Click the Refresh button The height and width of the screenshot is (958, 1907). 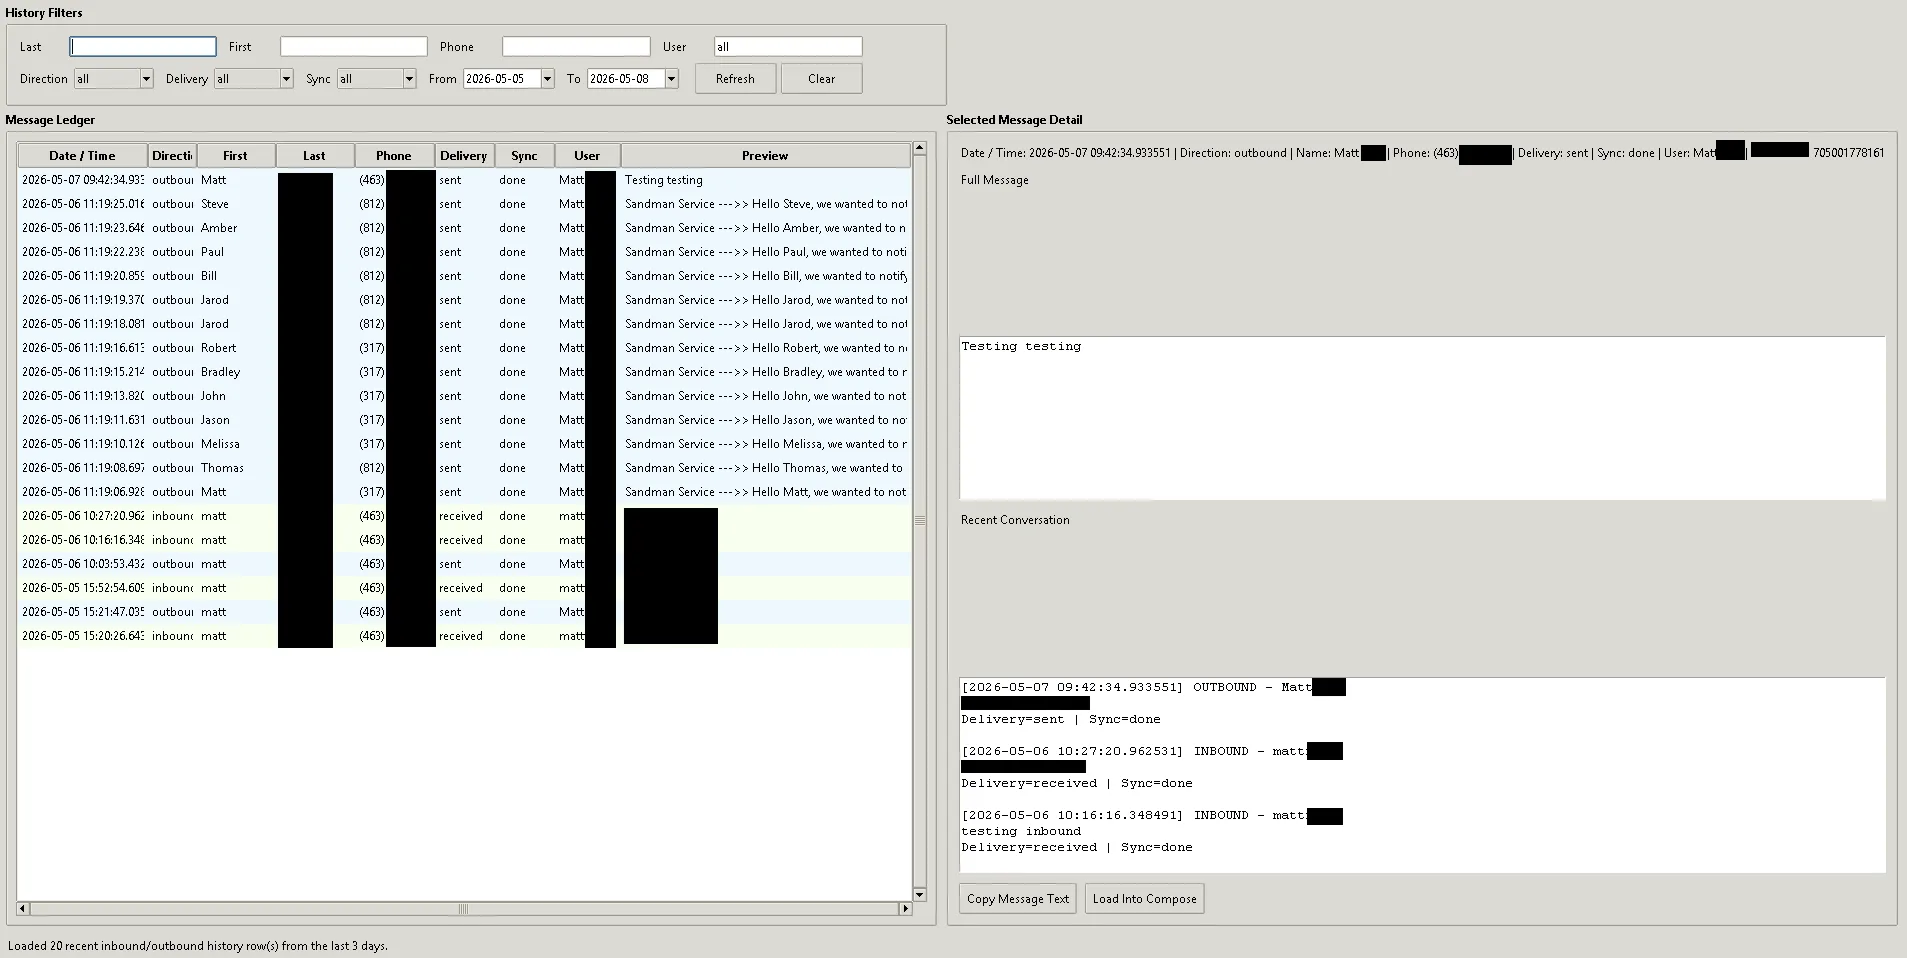point(735,79)
